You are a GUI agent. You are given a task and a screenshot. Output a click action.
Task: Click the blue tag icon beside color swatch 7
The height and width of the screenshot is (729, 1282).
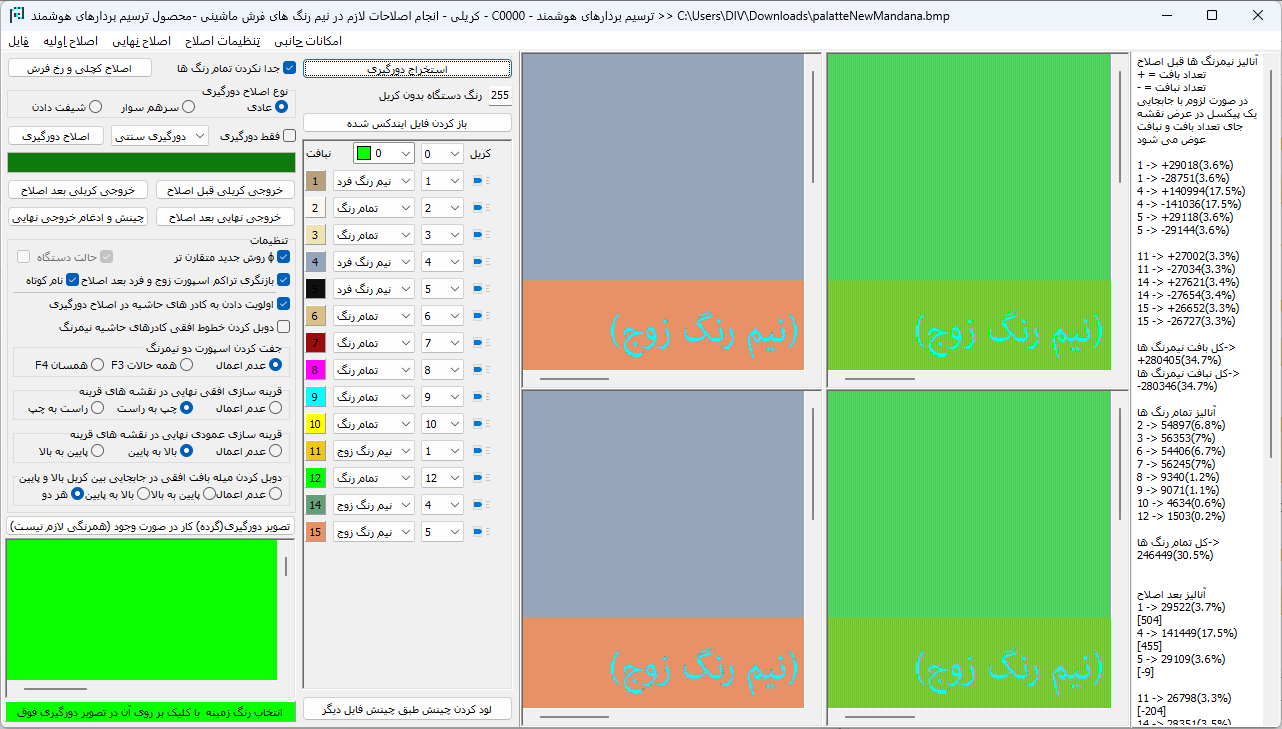pos(477,343)
